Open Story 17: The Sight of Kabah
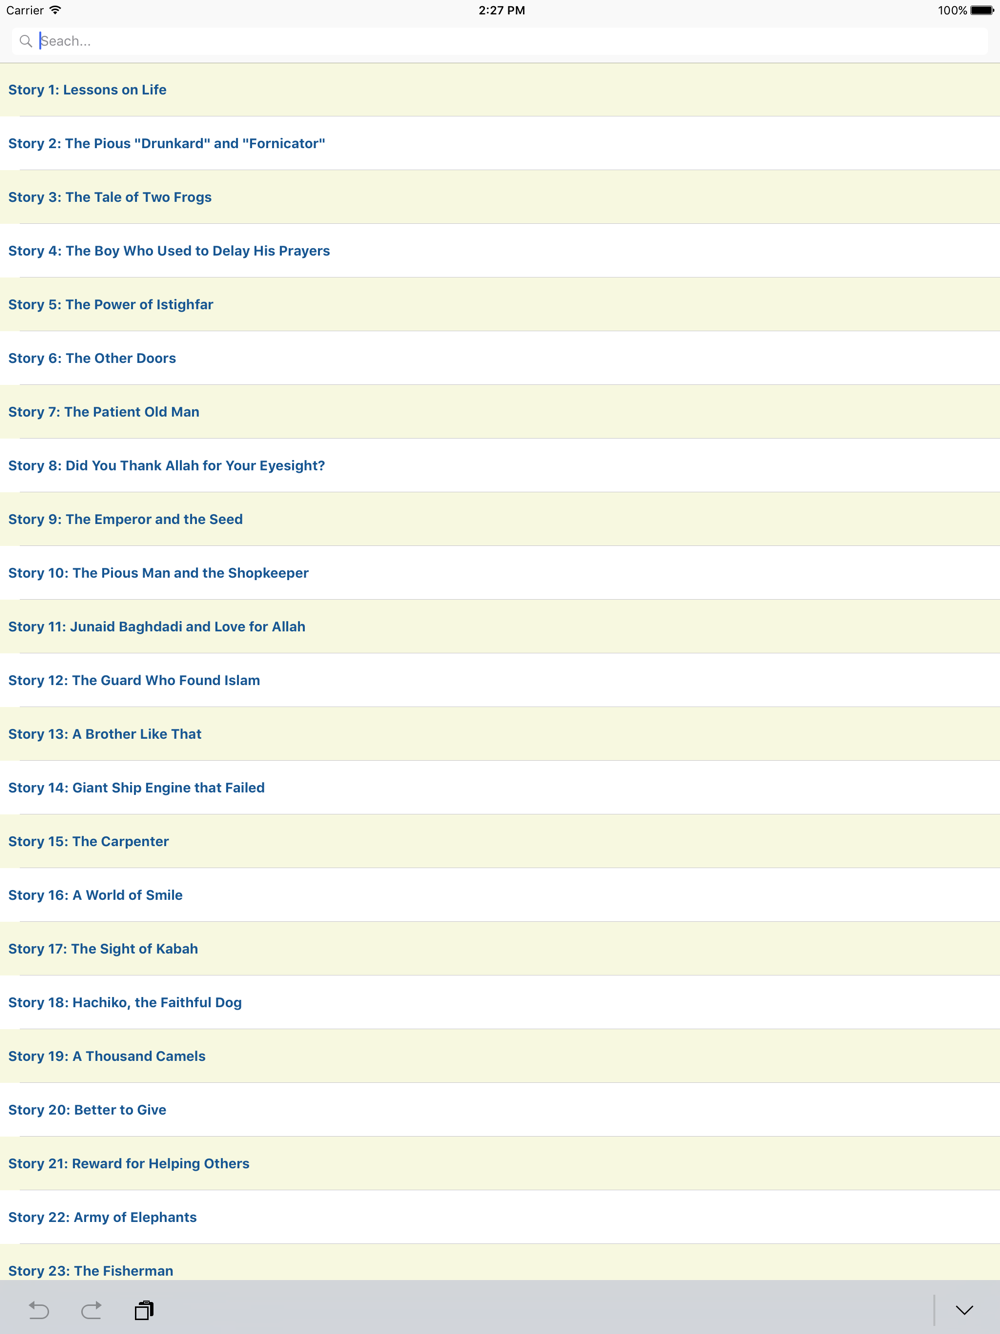 click(x=500, y=949)
